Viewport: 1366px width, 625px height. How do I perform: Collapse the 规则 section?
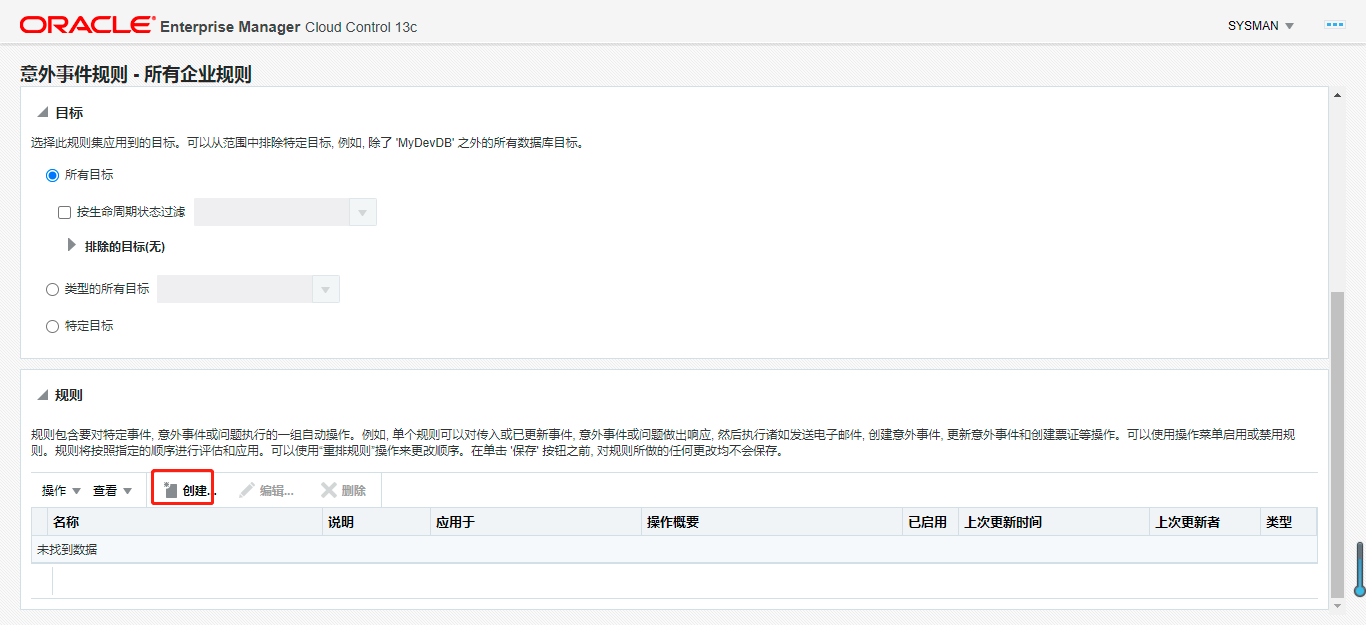coord(43,395)
